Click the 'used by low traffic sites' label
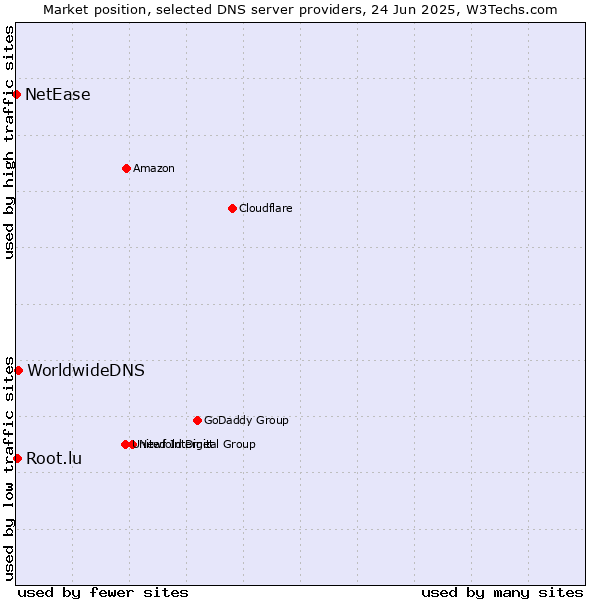 (x=8, y=469)
